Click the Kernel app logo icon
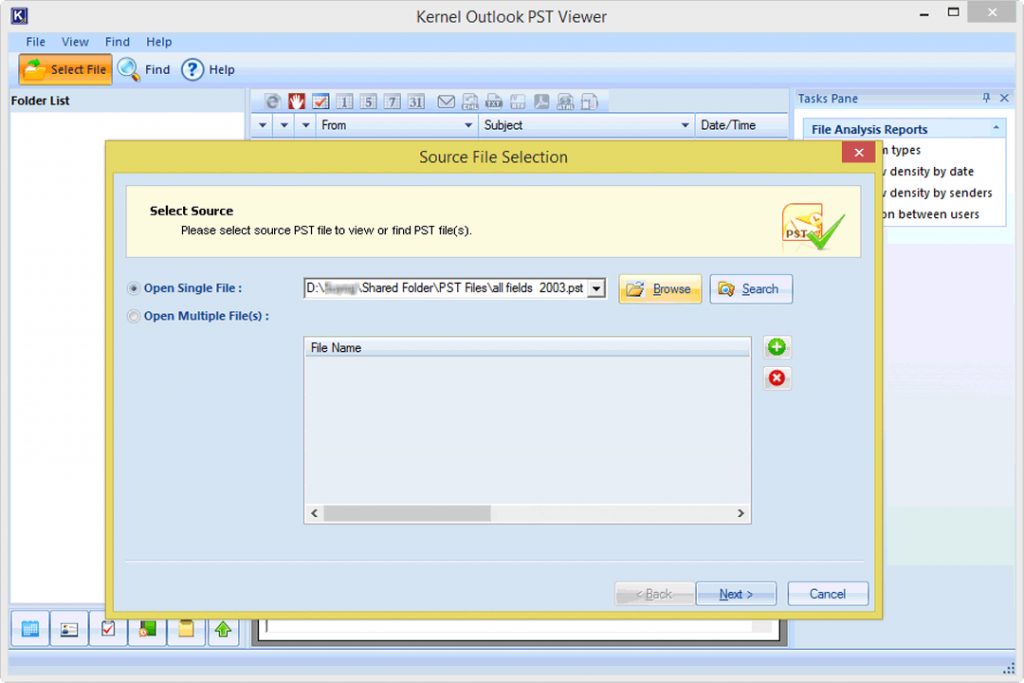Viewport: 1024px width, 683px height. coord(19,15)
